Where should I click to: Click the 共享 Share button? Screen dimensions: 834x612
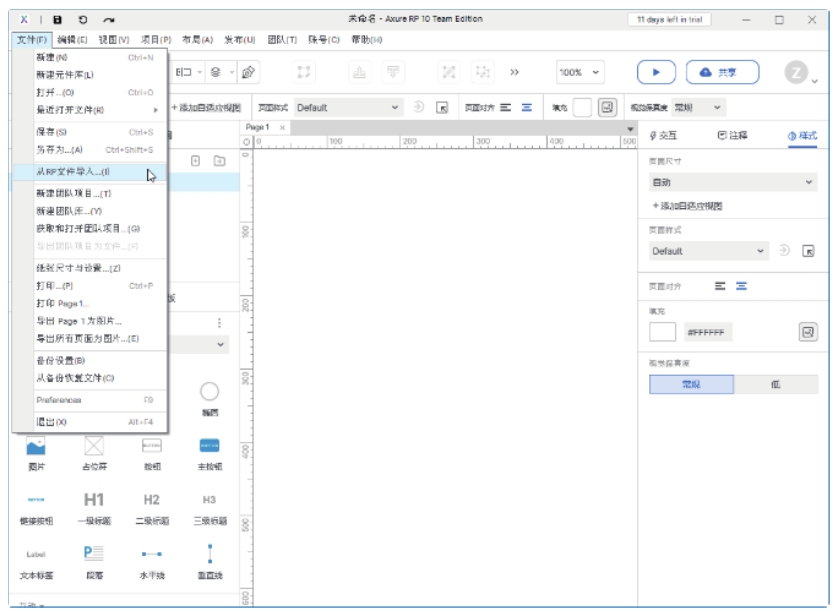click(x=722, y=72)
